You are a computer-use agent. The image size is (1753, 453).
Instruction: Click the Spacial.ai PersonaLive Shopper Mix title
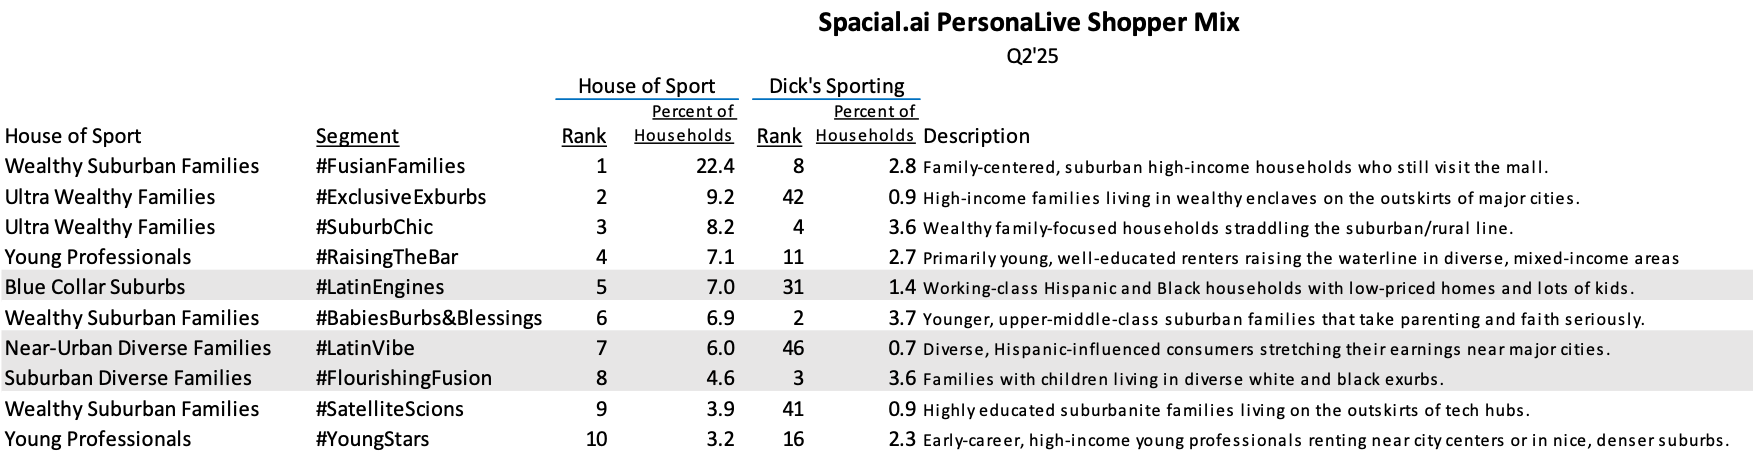1028,22
